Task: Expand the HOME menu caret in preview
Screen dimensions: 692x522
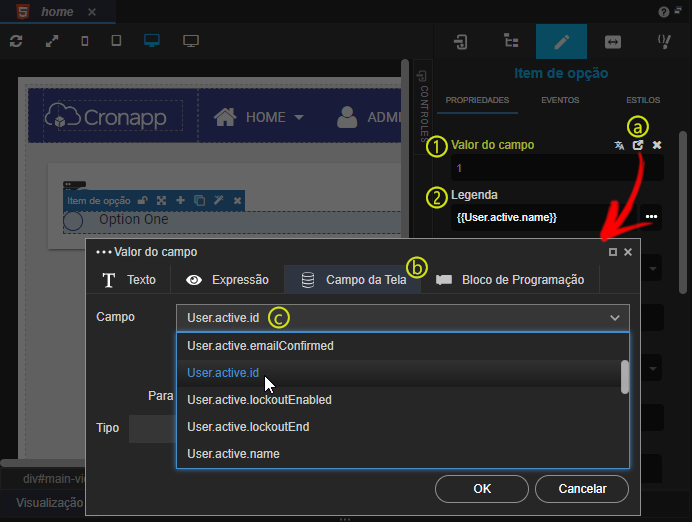Action: pos(299,117)
